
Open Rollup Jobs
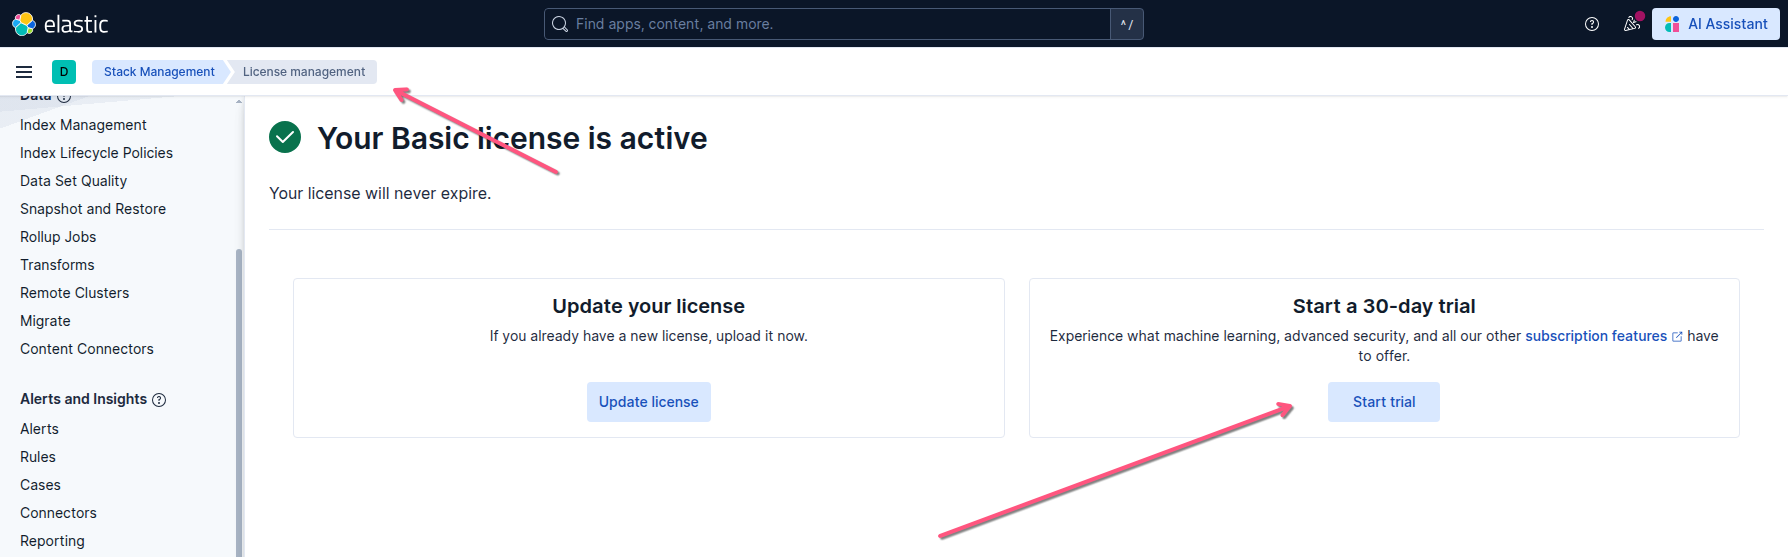pyautogui.click(x=58, y=237)
